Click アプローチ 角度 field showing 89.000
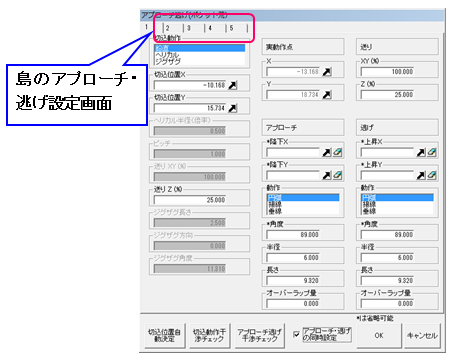Viewport: 450px width, 360px height. 293,235
